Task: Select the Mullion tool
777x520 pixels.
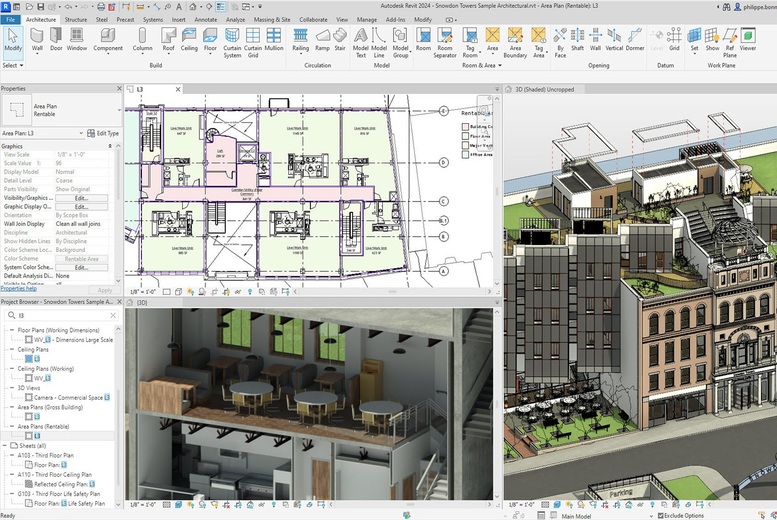Action: (274, 40)
